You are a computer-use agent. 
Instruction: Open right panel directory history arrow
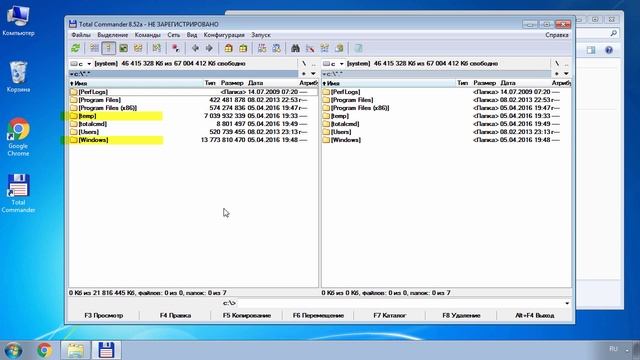click(566, 74)
